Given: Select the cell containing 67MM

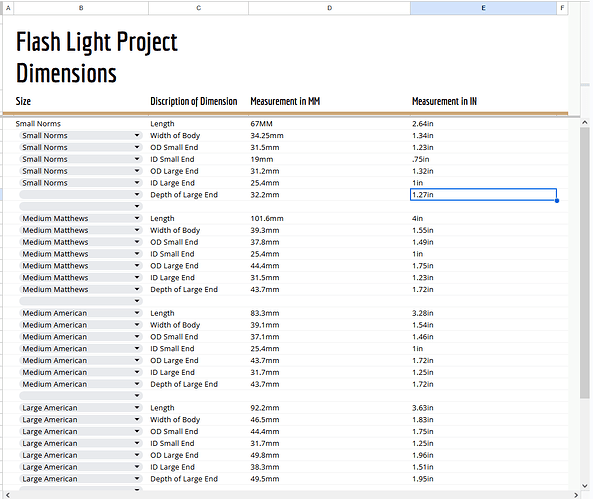Looking at the screenshot, I should tap(329, 124).
